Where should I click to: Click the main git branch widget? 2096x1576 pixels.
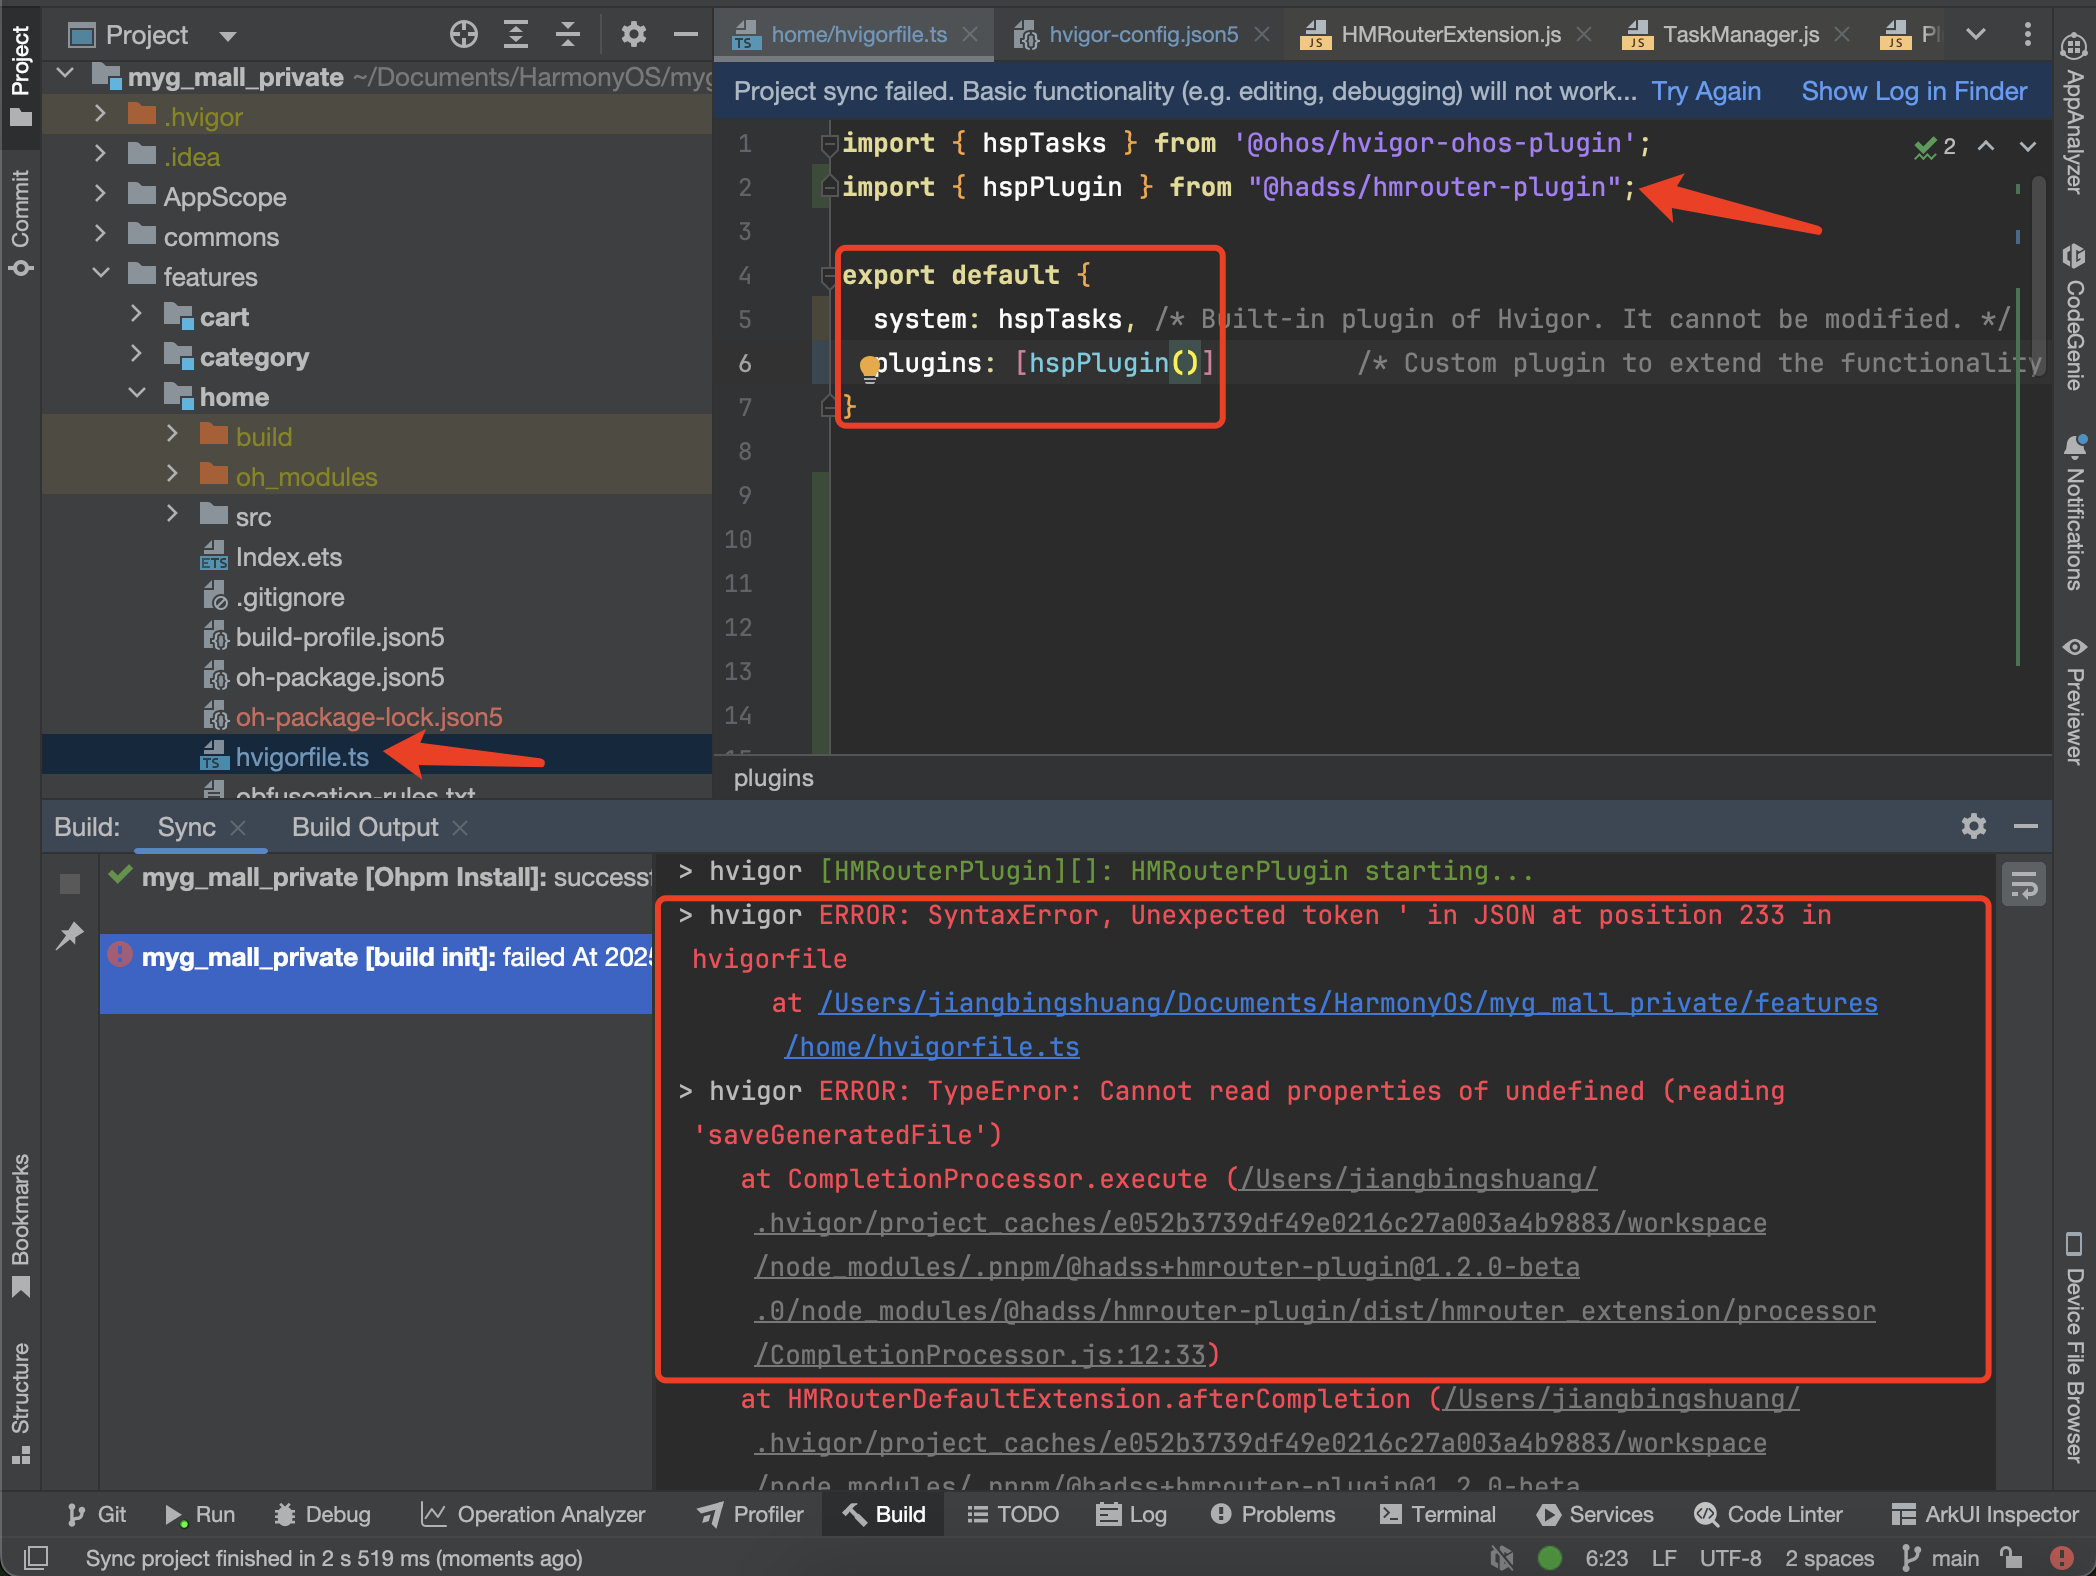point(1940,1558)
